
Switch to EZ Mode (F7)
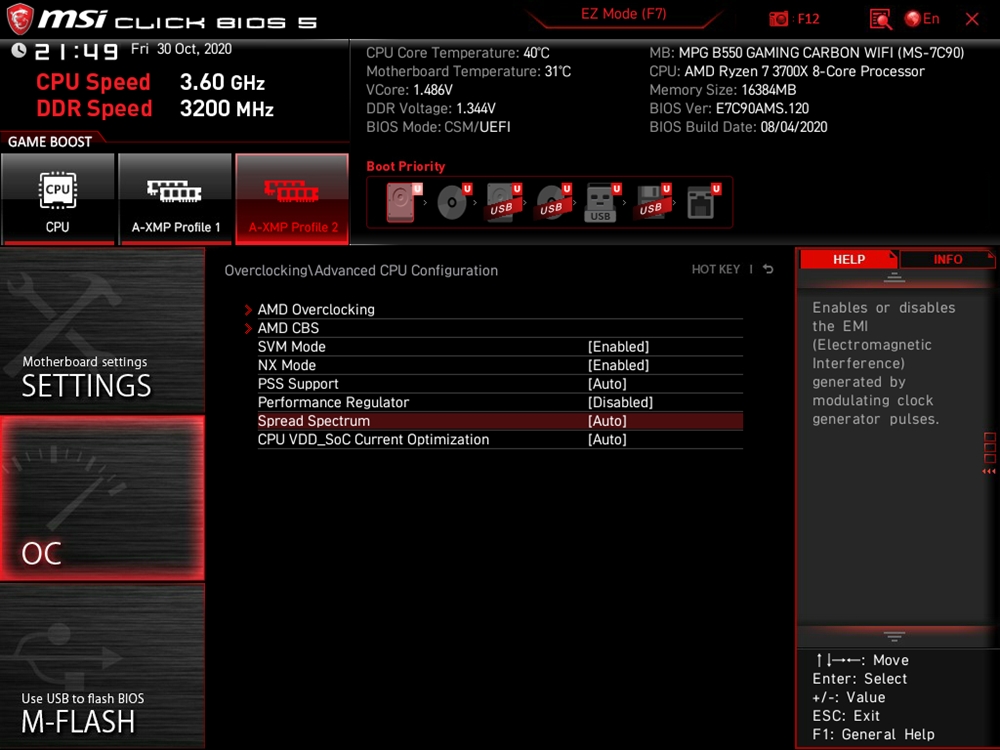click(x=623, y=14)
